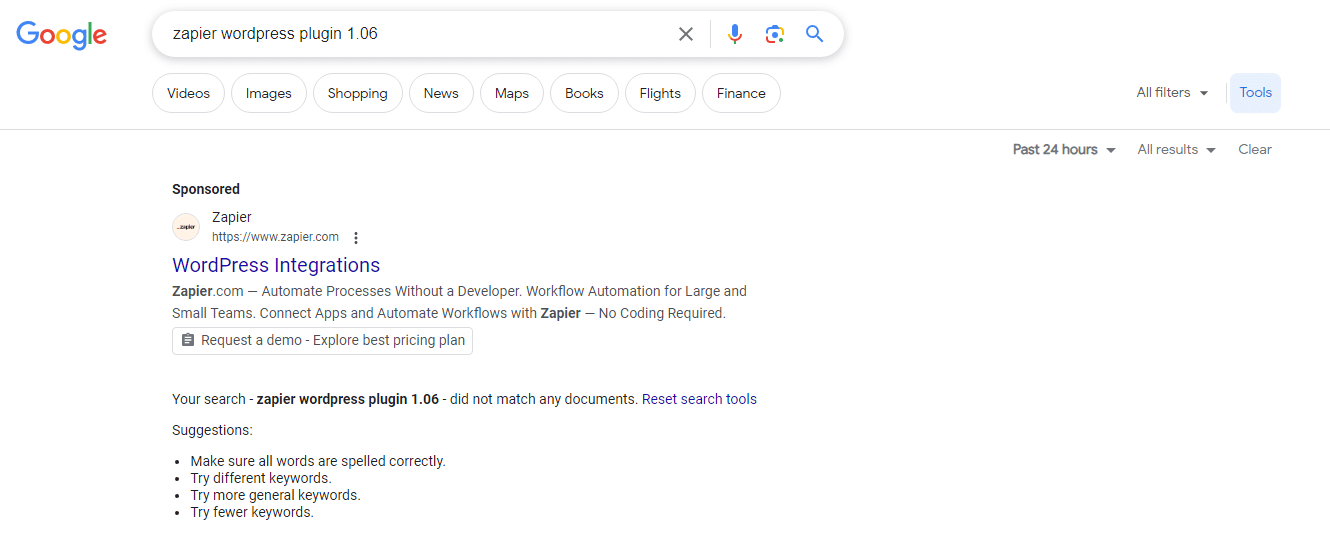The width and height of the screenshot is (1330, 550).
Task: Toggle the Tools button
Action: pos(1255,93)
